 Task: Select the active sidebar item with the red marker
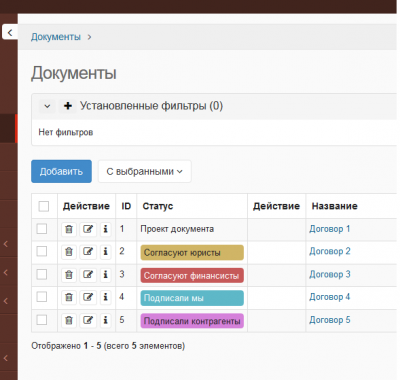(x=9, y=129)
